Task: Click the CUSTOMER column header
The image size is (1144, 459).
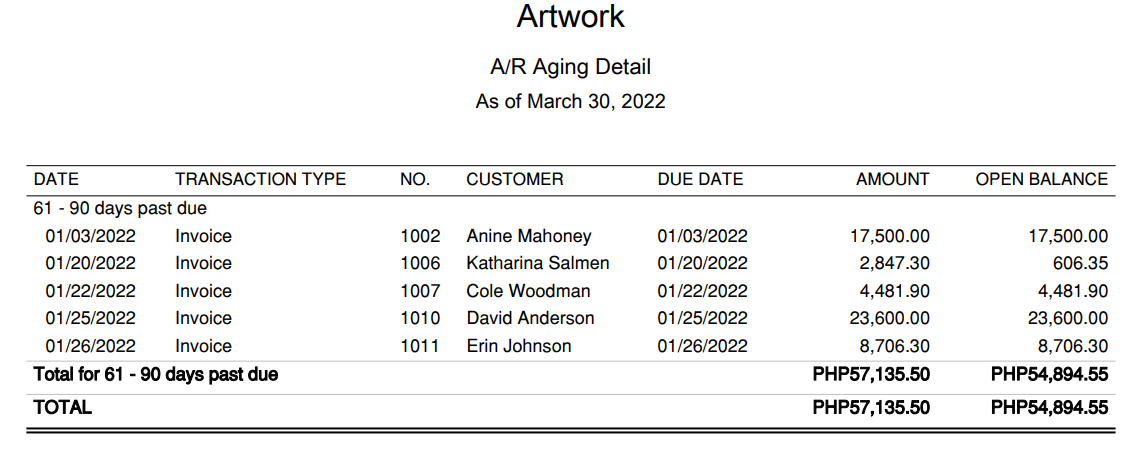Action: 514,179
